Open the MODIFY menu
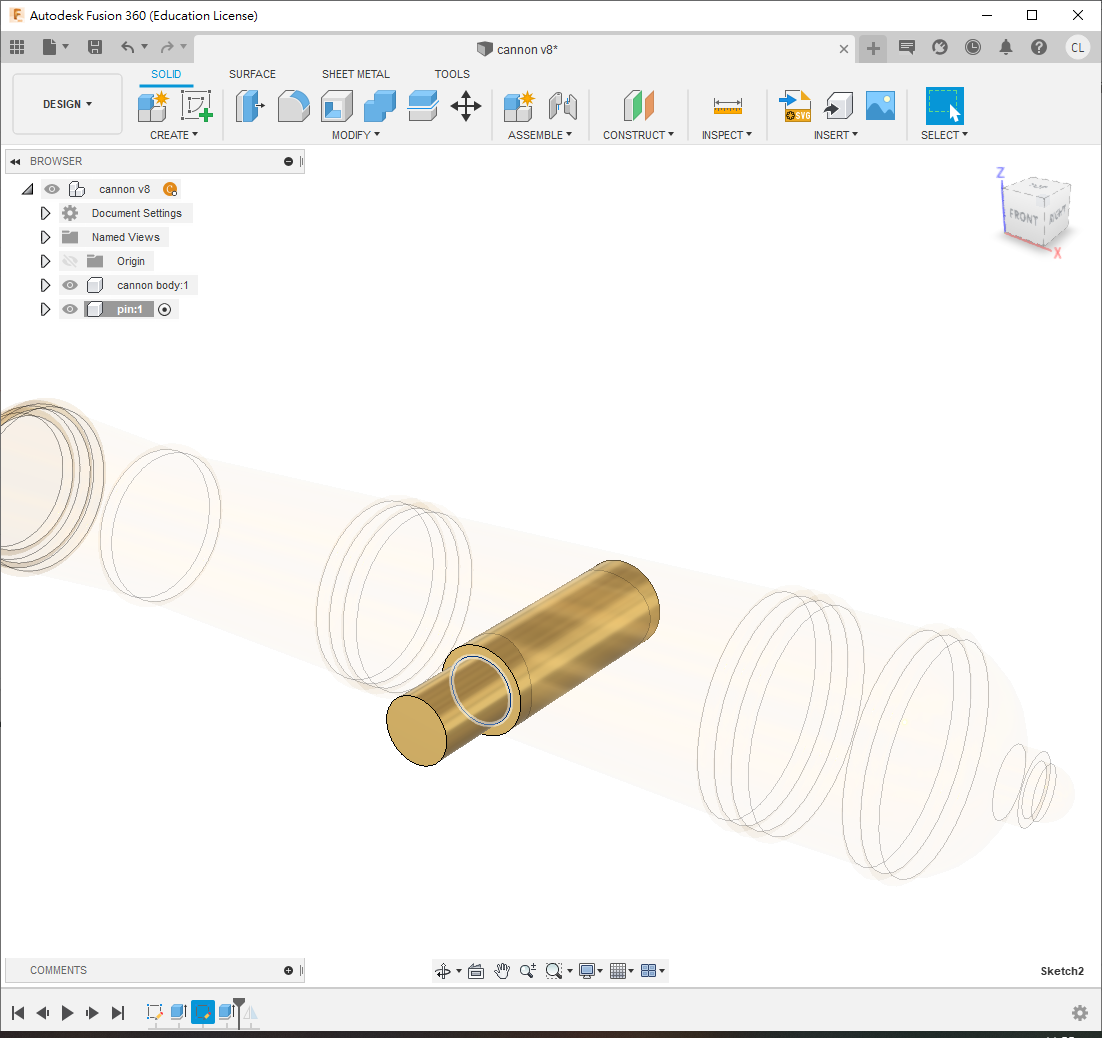Image resolution: width=1102 pixels, height=1038 pixels. pyautogui.click(x=355, y=135)
